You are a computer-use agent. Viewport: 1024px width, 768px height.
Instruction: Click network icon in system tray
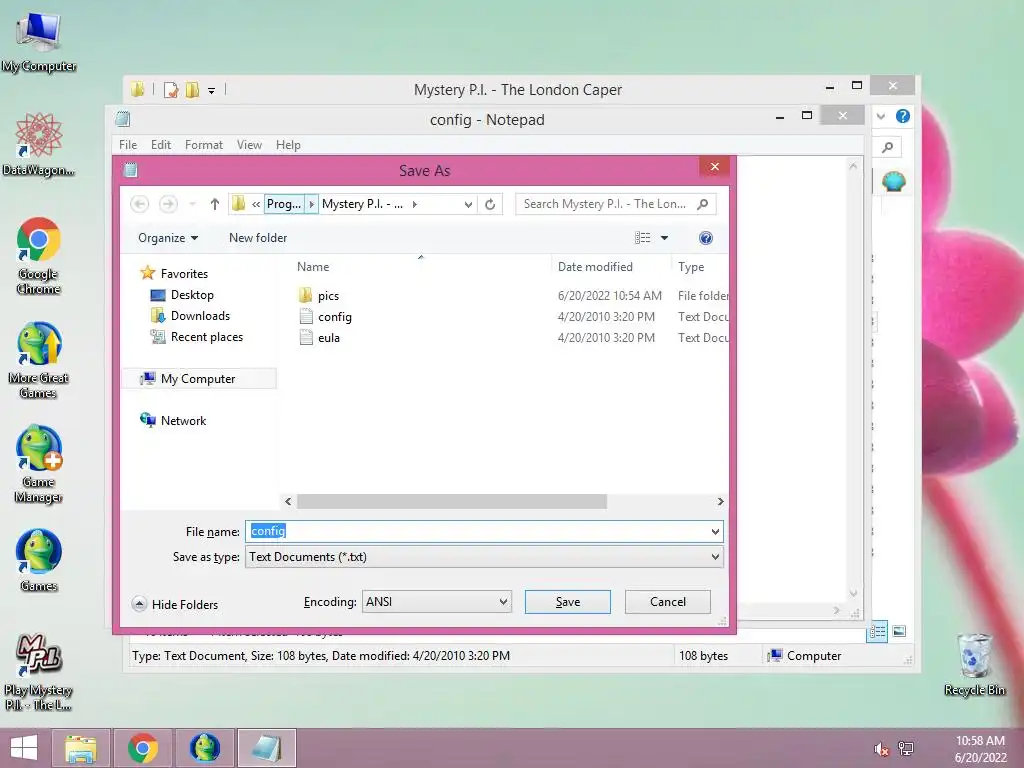point(906,748)
